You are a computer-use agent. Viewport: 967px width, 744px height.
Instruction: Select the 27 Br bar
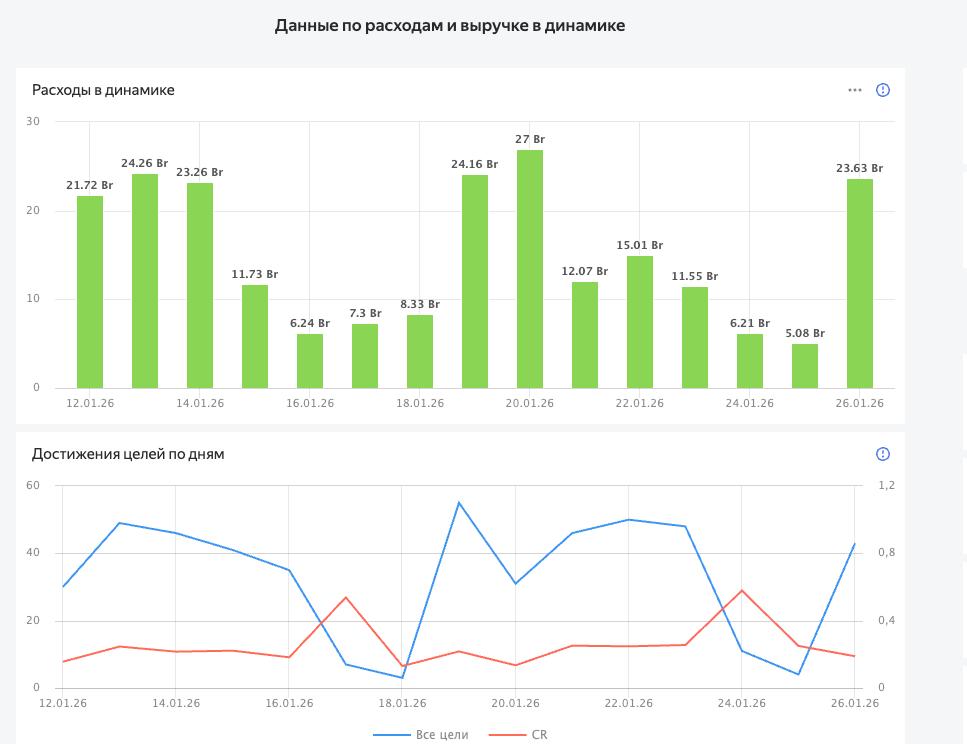[x=530, y=269]
